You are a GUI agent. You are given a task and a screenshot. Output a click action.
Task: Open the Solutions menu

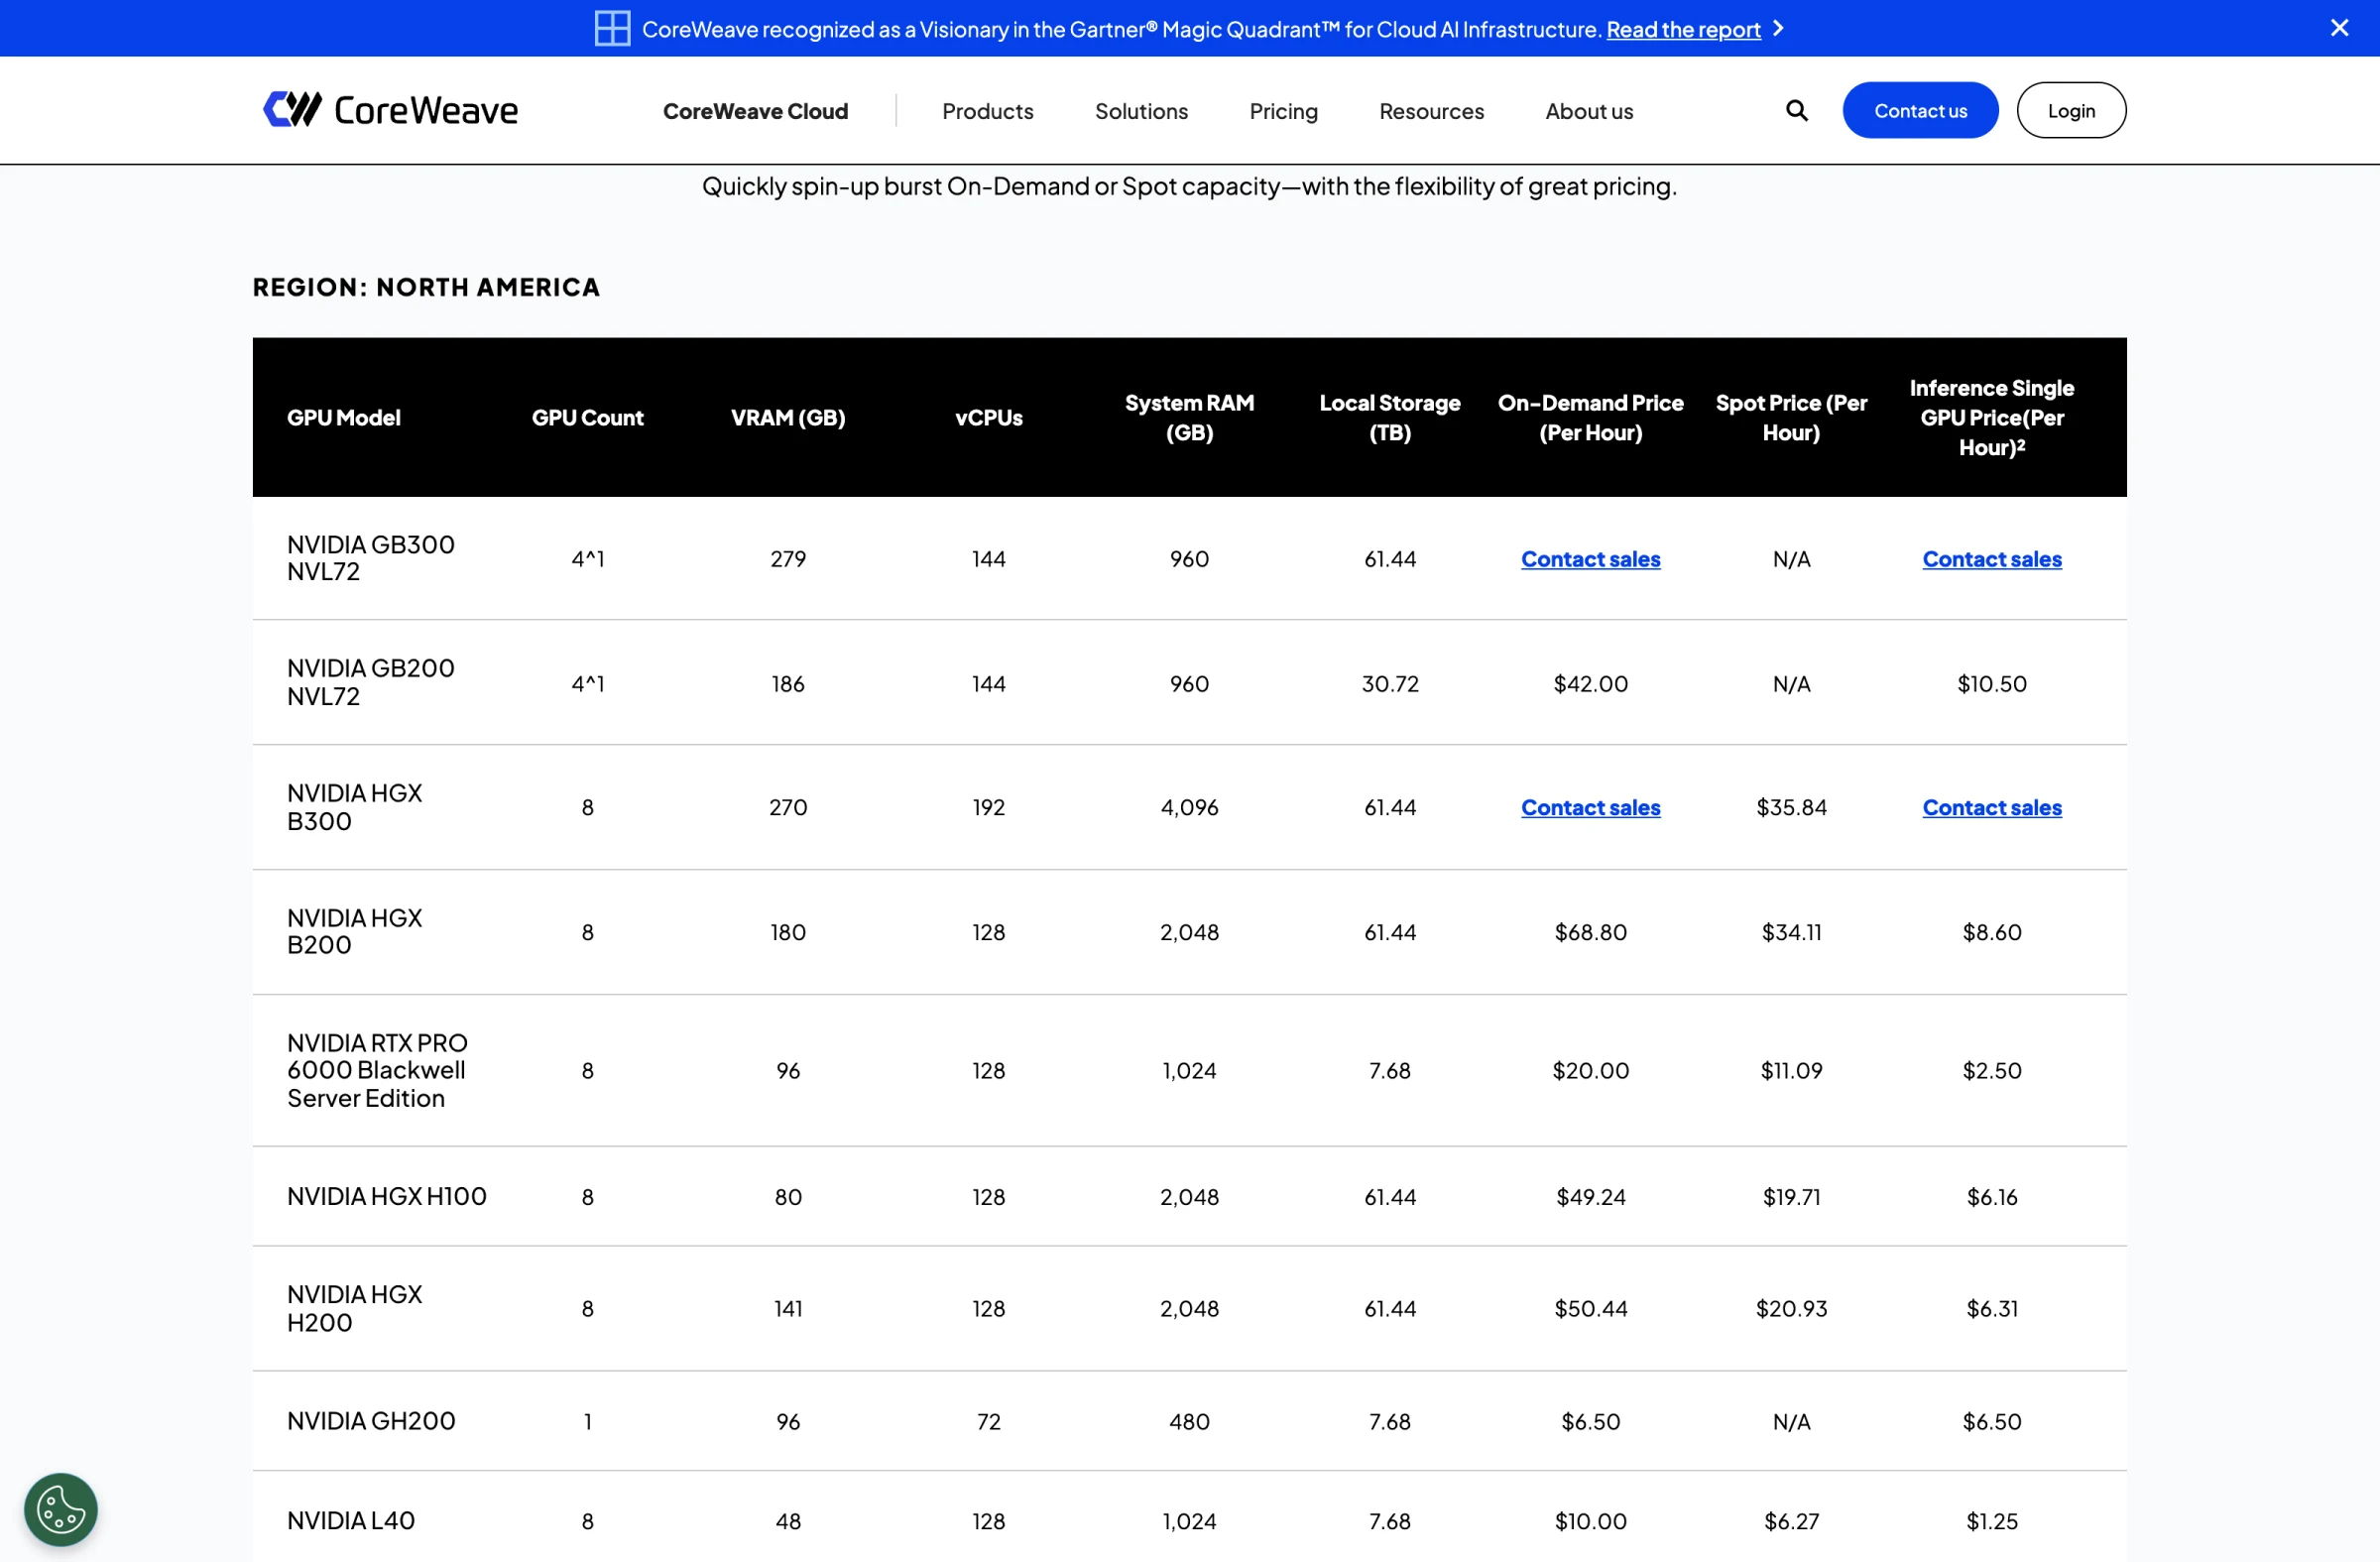pyautogui.click(x=1141, y=111)
